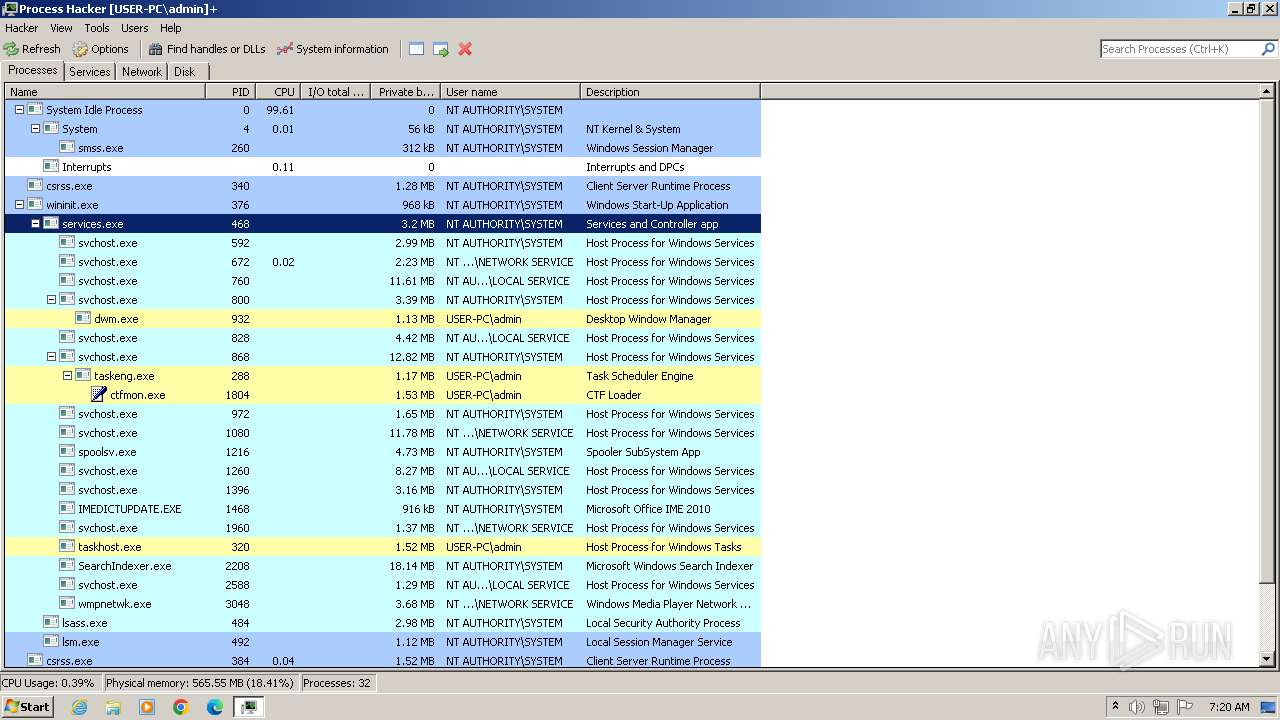Launch Chrome from the taskbar
Image resolution: width=1280 pixels, height=720 pixels.
[181, 707]
